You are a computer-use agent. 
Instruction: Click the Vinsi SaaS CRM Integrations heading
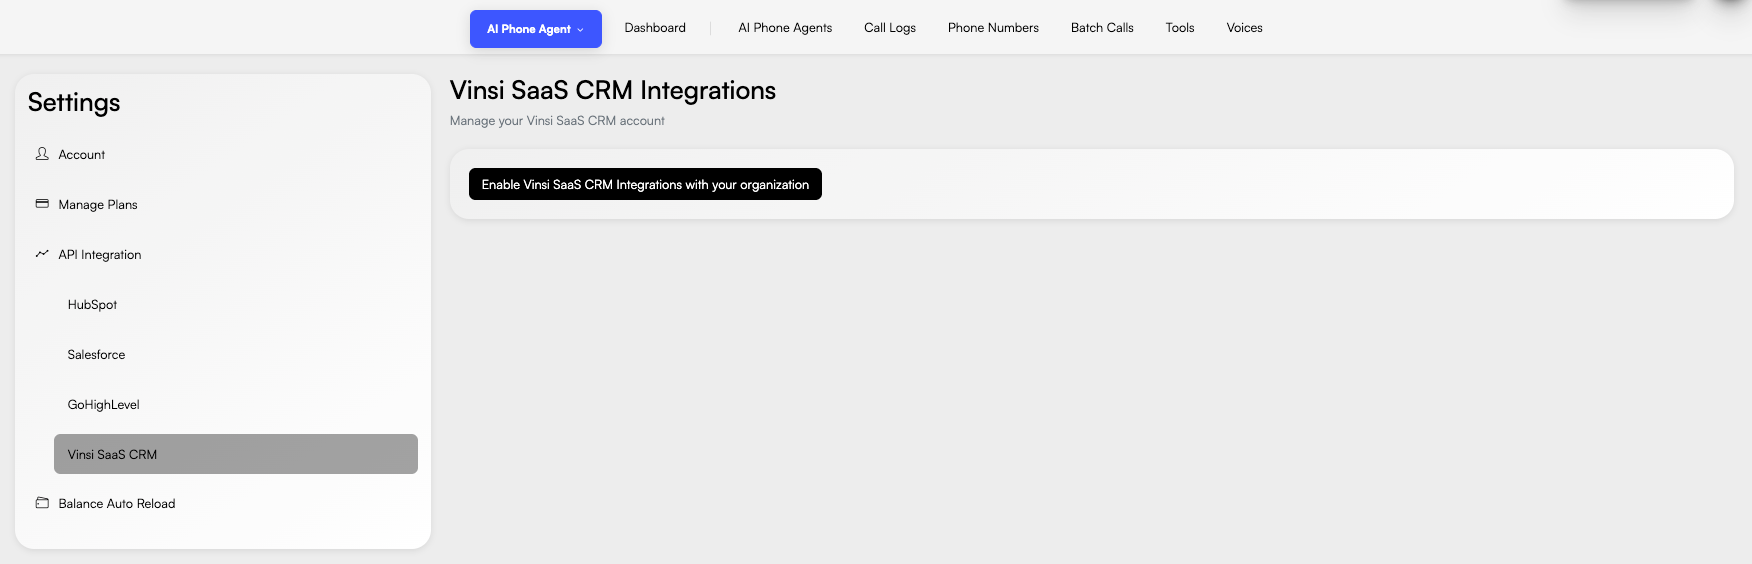pos(613,90)
